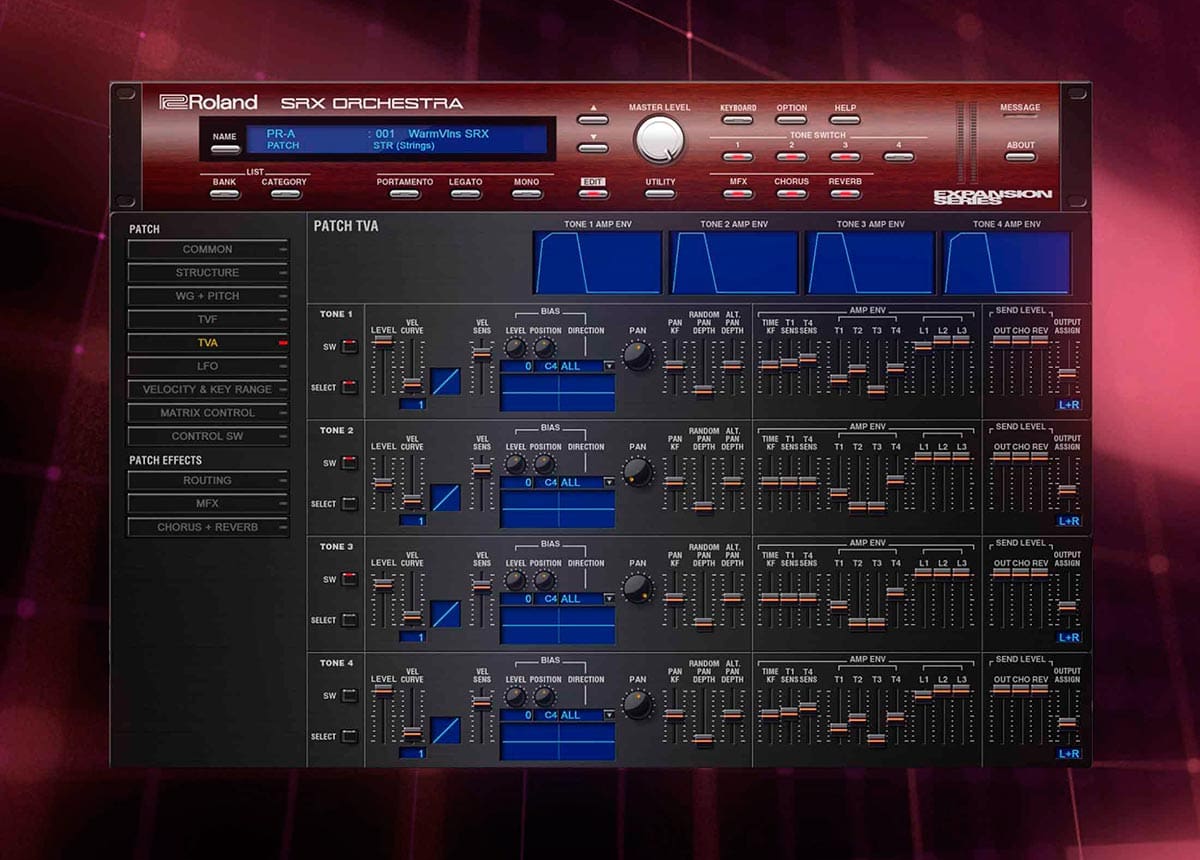Adjust Tone 2 Pan knob
1200x860 pixels.
click(x=638, y=472)
